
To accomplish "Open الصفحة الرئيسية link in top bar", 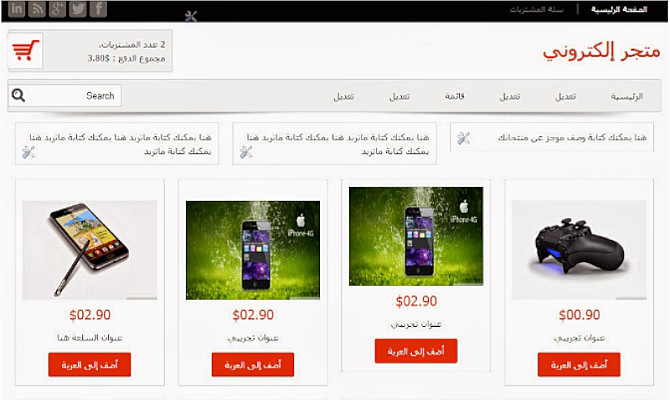I will tap(619, 9).
